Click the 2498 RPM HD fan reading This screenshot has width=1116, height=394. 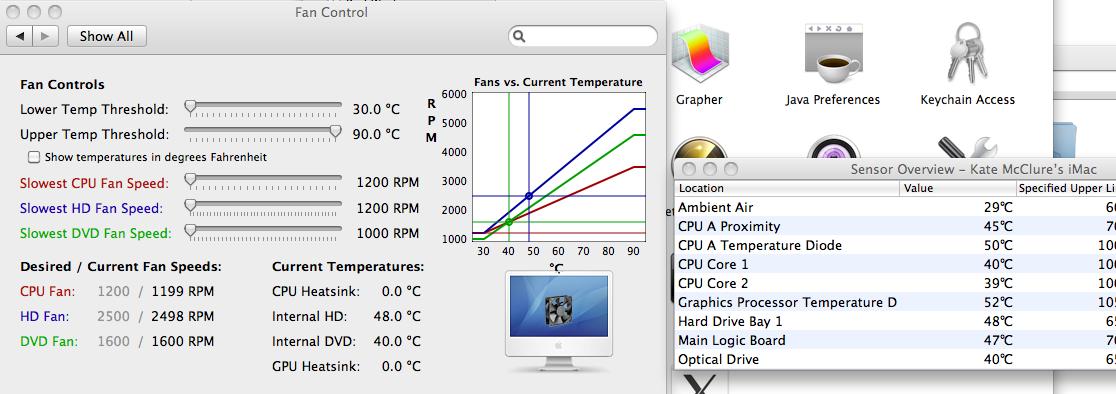point(183,316)
